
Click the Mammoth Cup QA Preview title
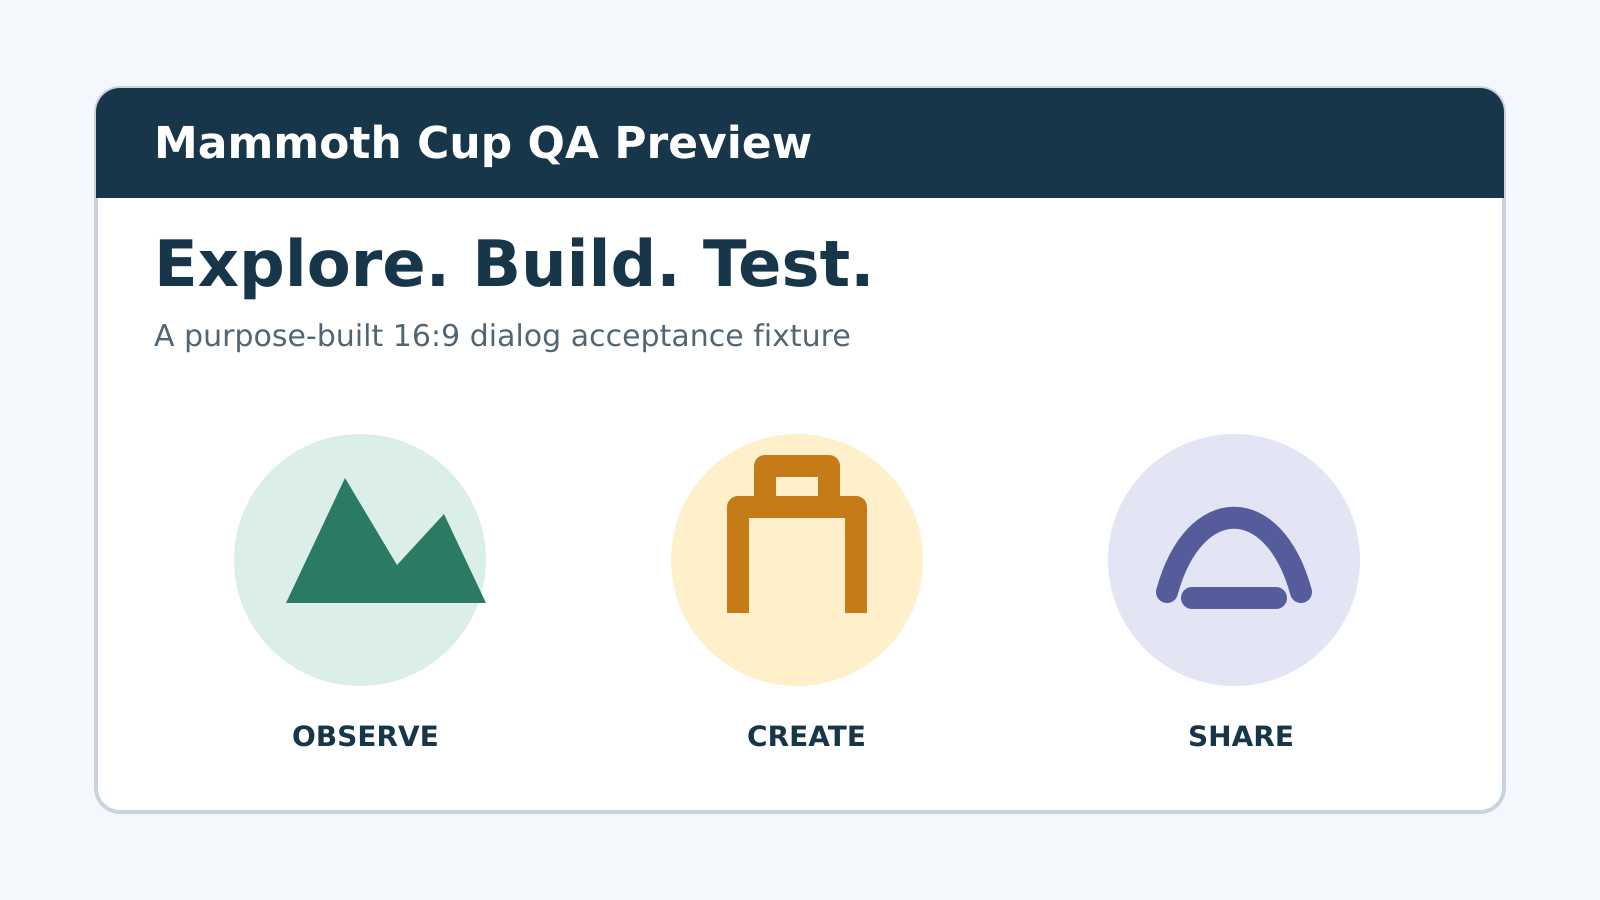click(483, 143)
